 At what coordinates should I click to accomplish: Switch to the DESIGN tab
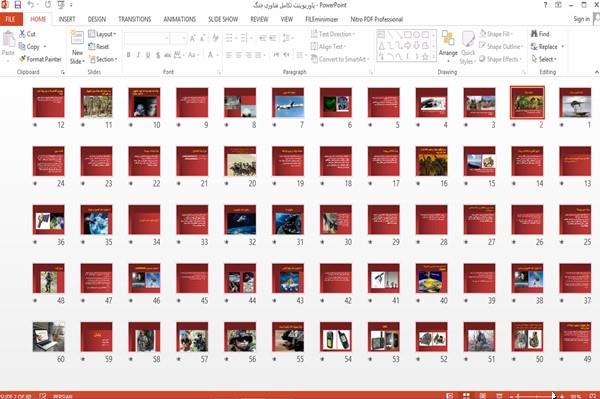pos(97,19)
